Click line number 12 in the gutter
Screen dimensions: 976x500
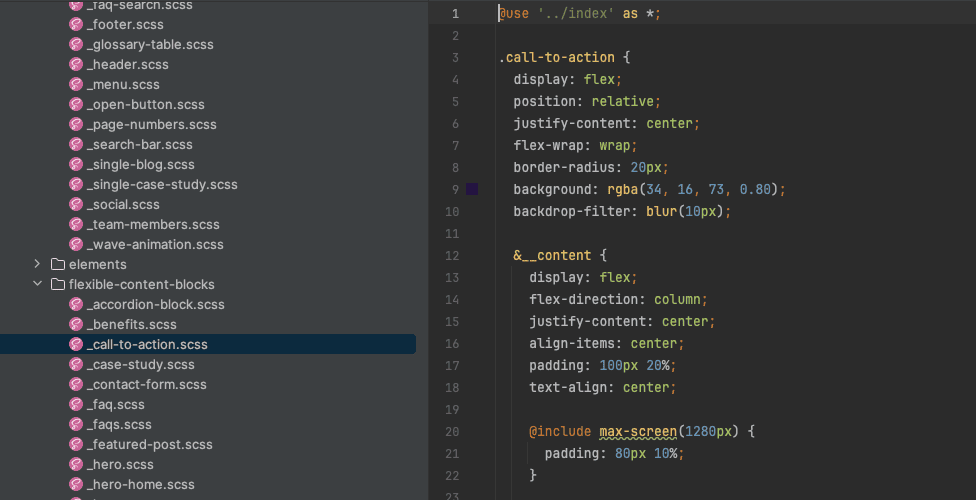453,255
